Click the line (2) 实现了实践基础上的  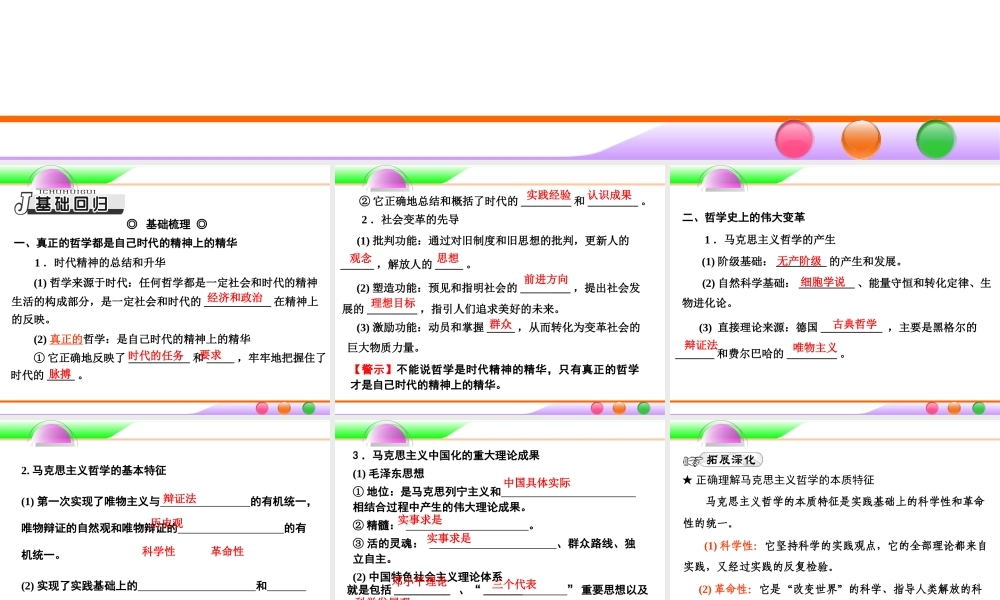[79, 586]
